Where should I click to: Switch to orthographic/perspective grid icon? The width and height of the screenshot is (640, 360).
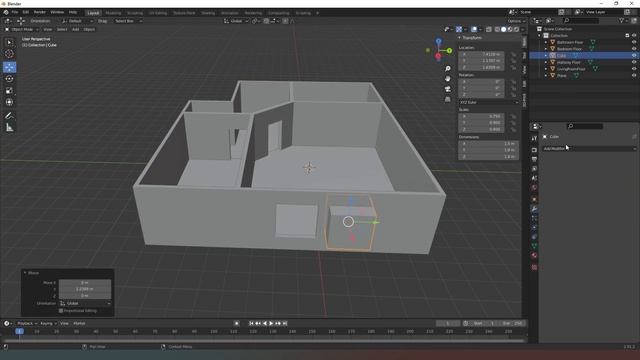click(448, 99)
